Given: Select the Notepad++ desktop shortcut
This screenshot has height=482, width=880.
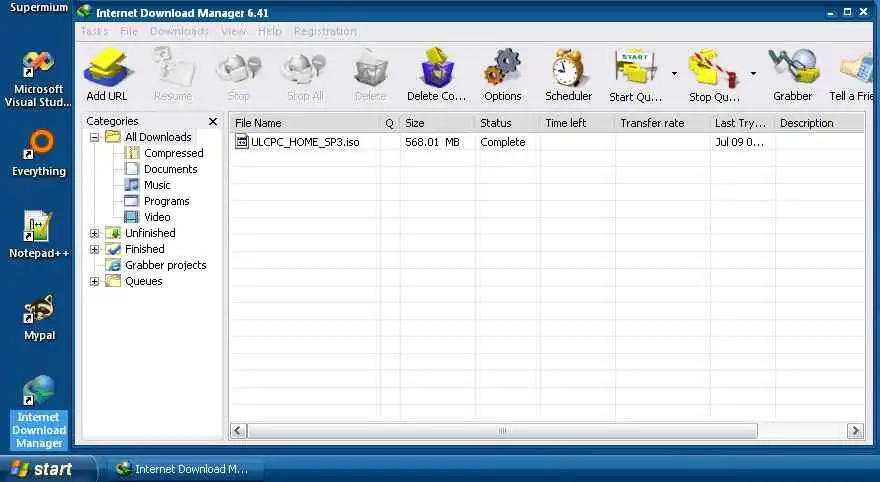Looking at the screenshot, I should point(39,235).
